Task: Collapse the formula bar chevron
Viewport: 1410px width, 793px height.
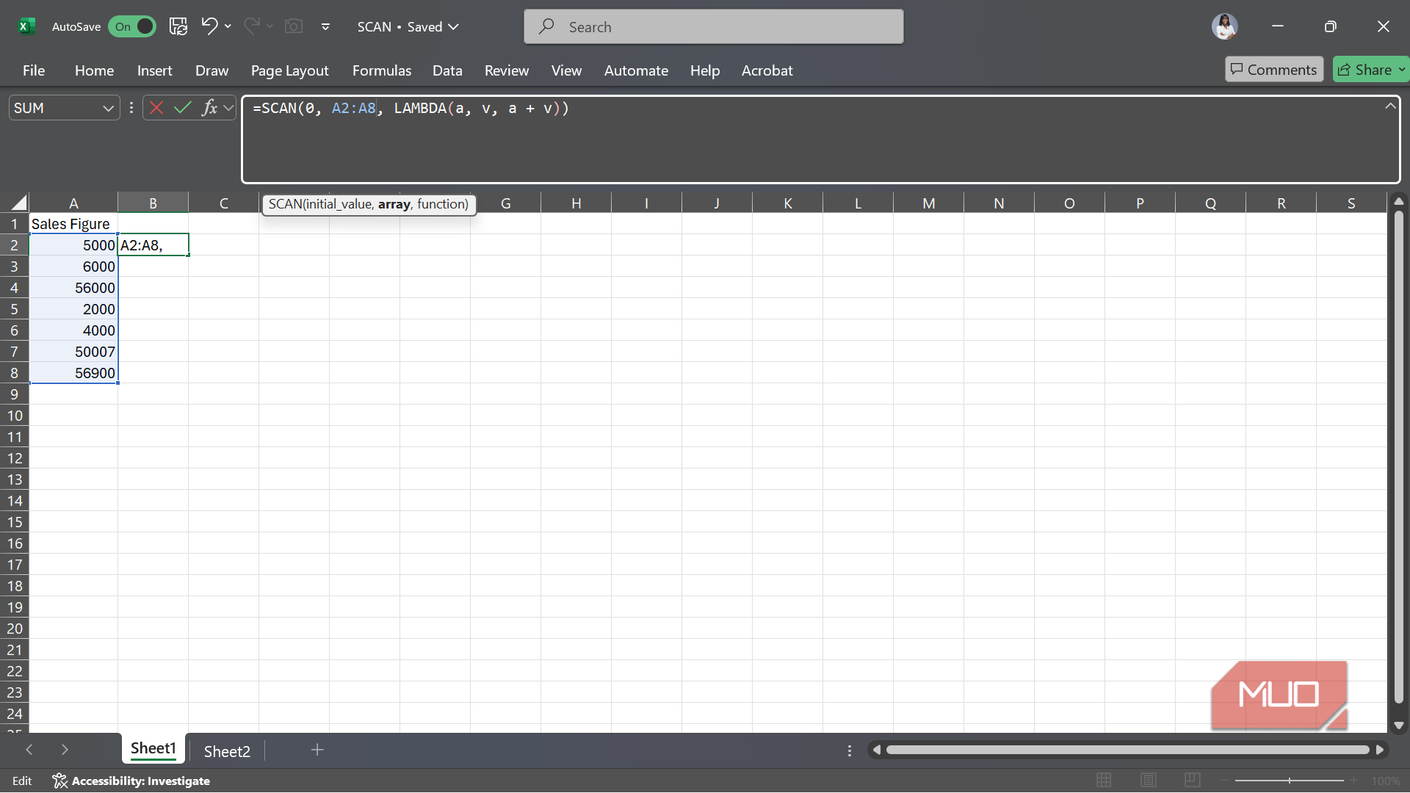Action: pos(1390,106)
